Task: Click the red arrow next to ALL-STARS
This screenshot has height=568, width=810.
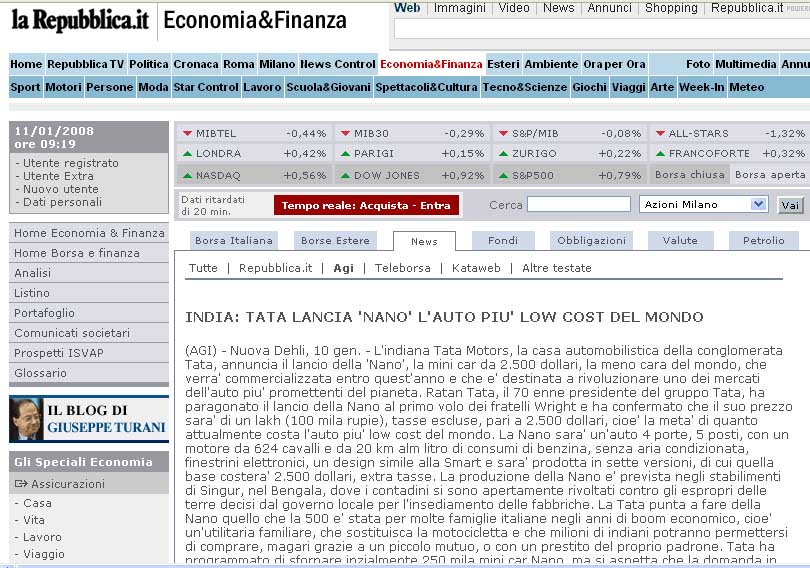Action: coord(659,133)
